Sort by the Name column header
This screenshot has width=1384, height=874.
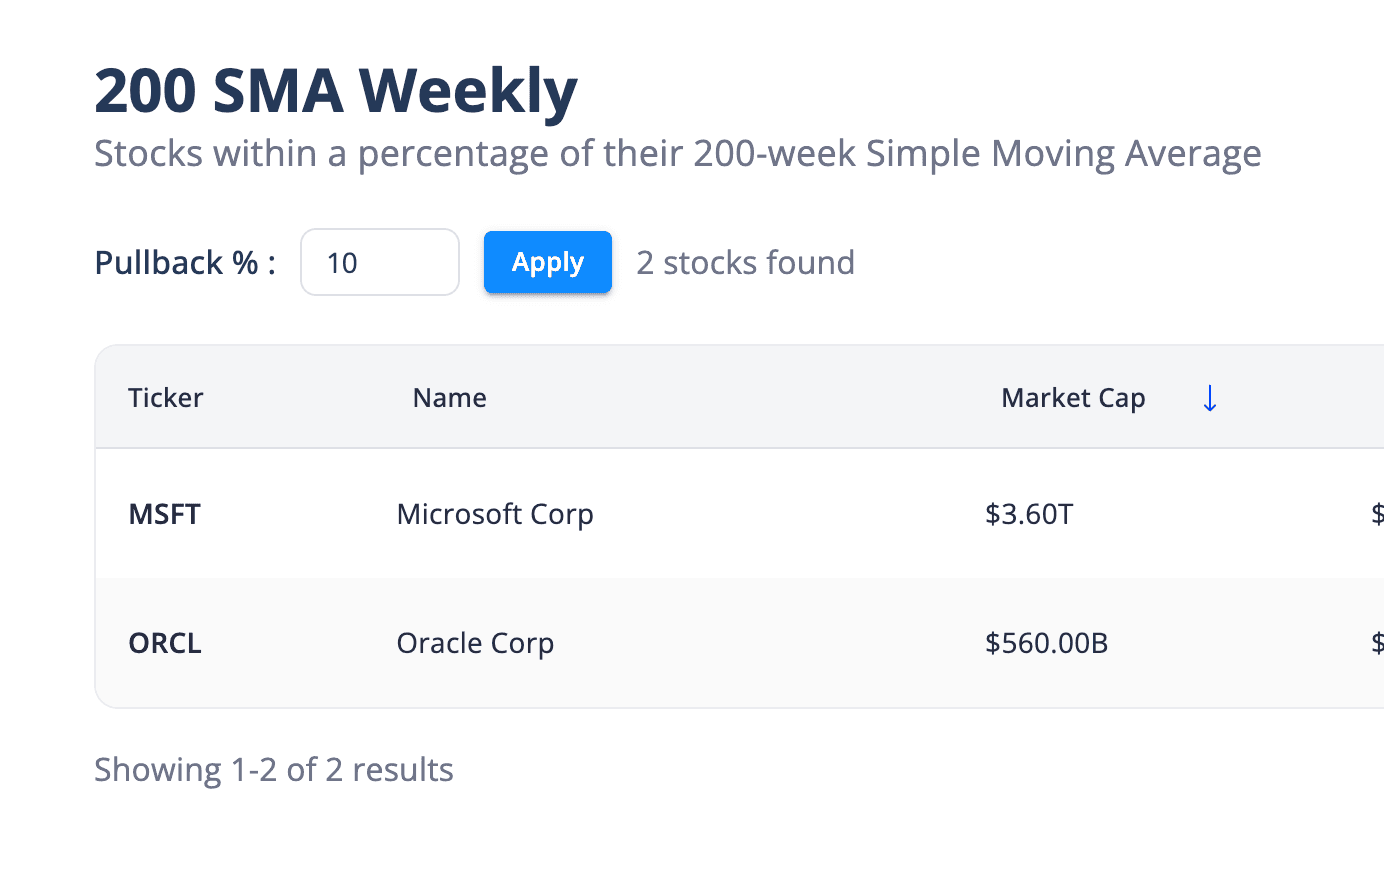(449, 397)
